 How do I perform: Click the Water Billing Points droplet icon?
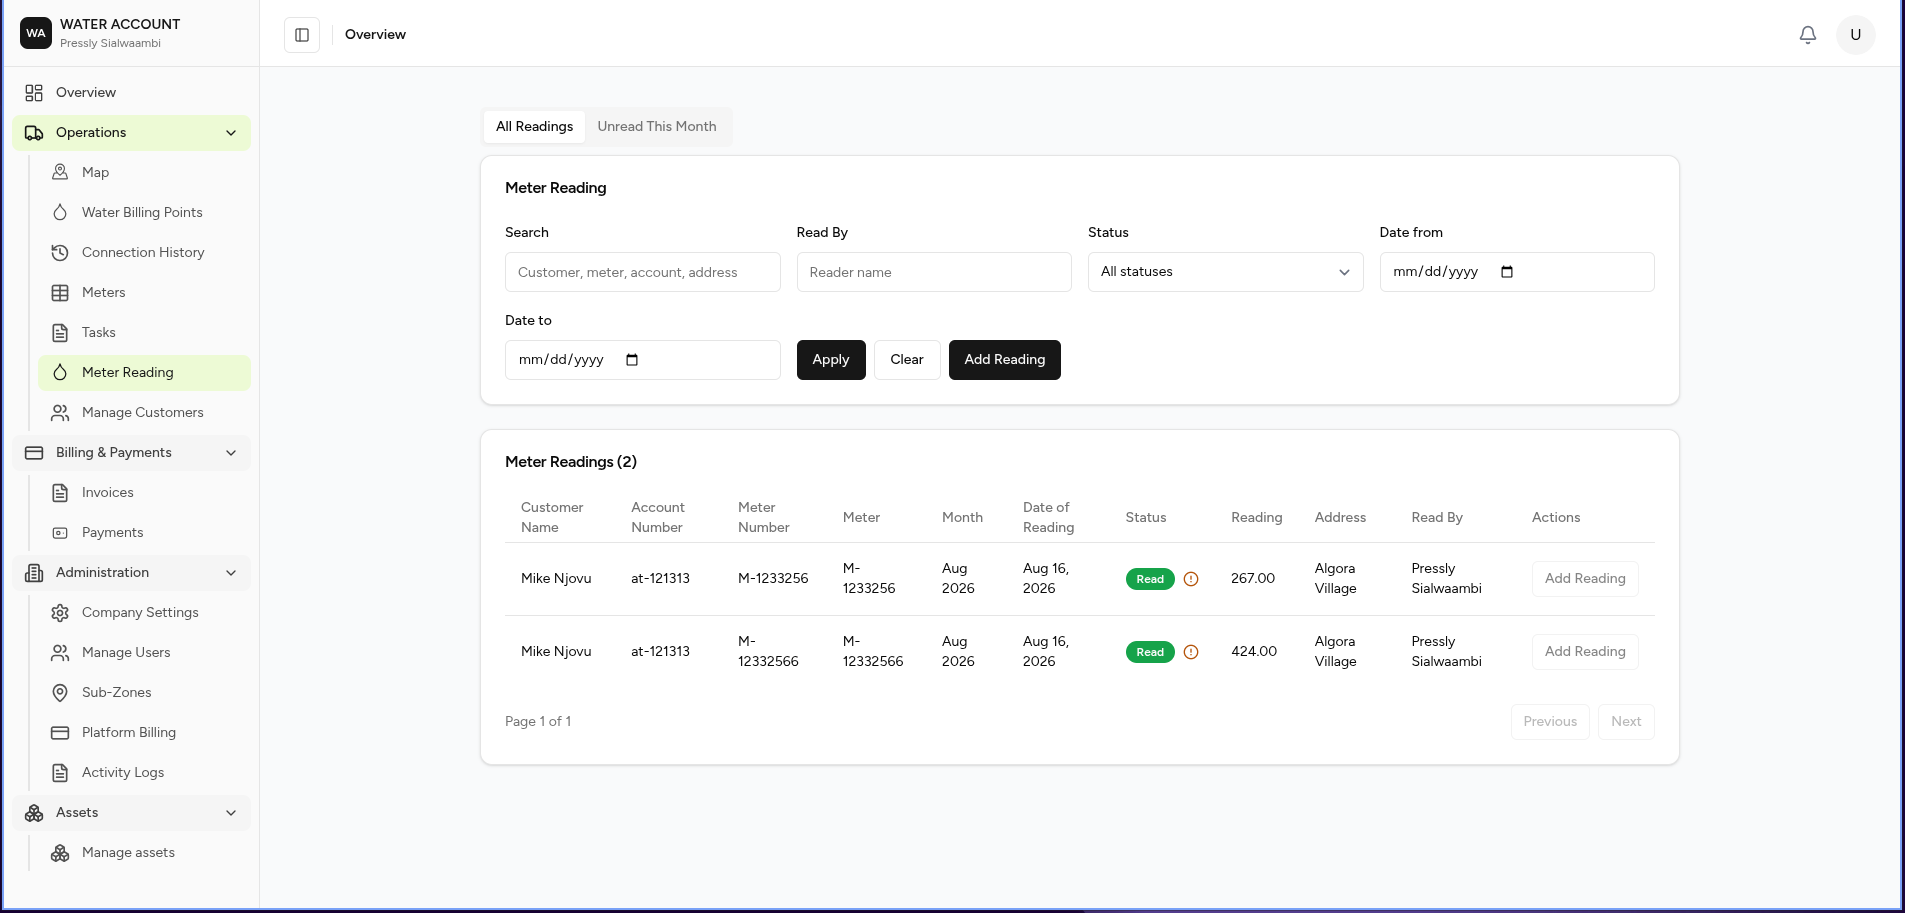coord(60,213)
